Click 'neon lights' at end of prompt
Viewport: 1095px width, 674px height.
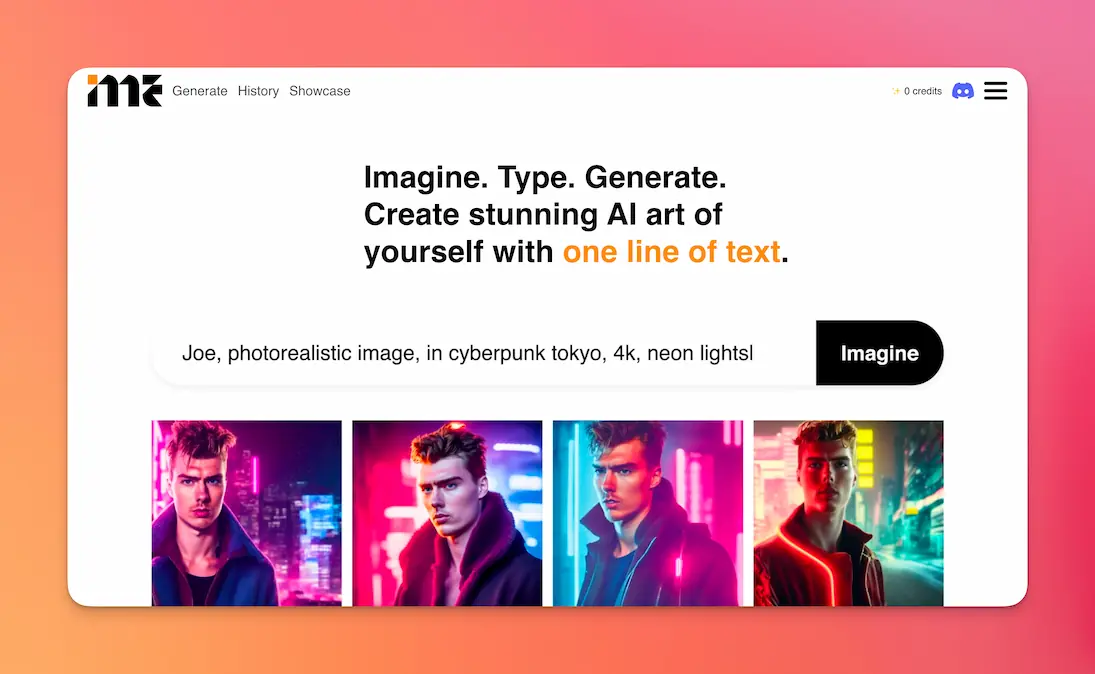click(x=700, y=353)
